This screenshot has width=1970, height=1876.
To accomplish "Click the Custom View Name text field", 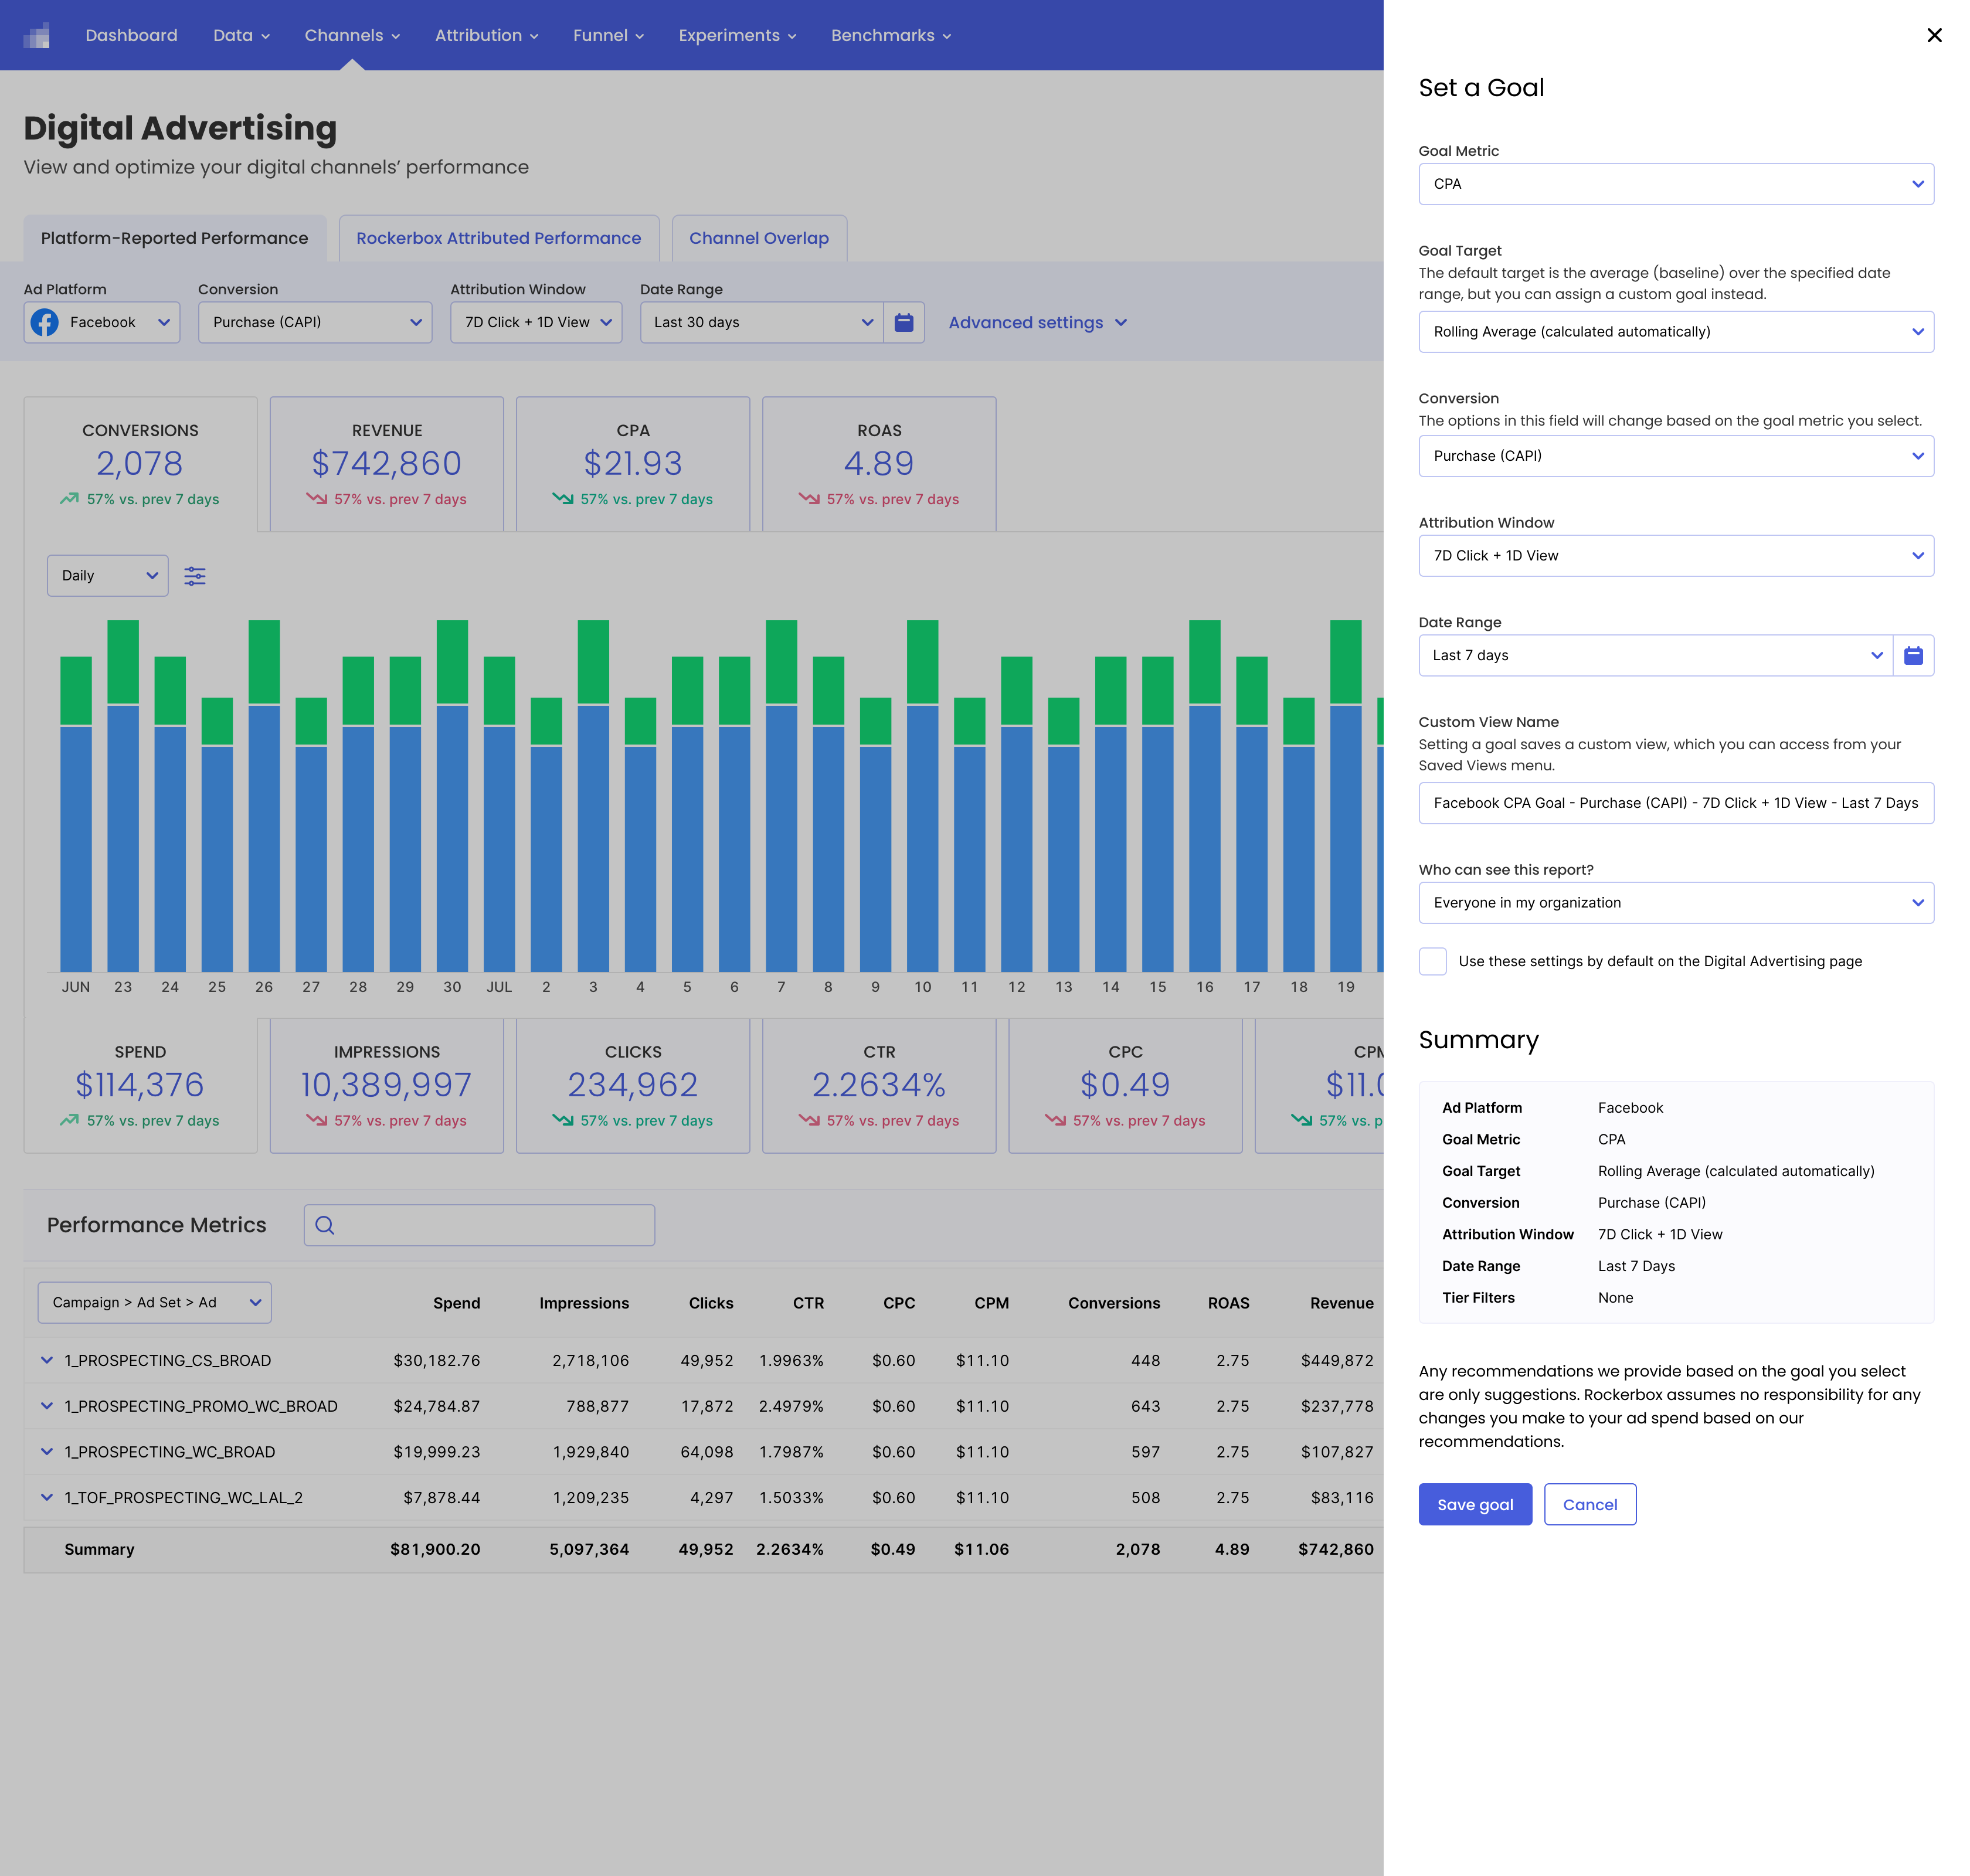I will point(1675,803).
